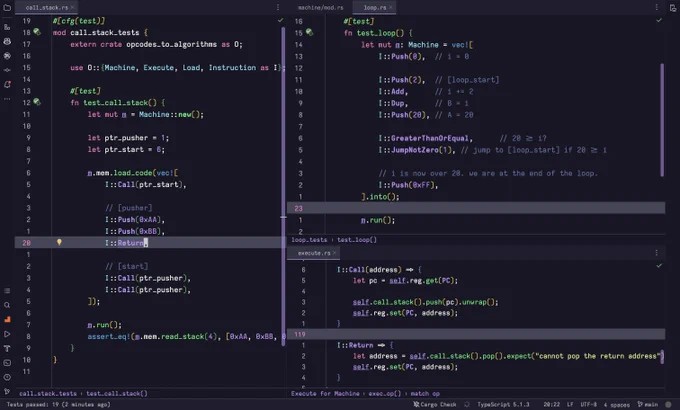Open the Terminal tool window
This screenshot has height=410, width=680.
pos(7,363)
